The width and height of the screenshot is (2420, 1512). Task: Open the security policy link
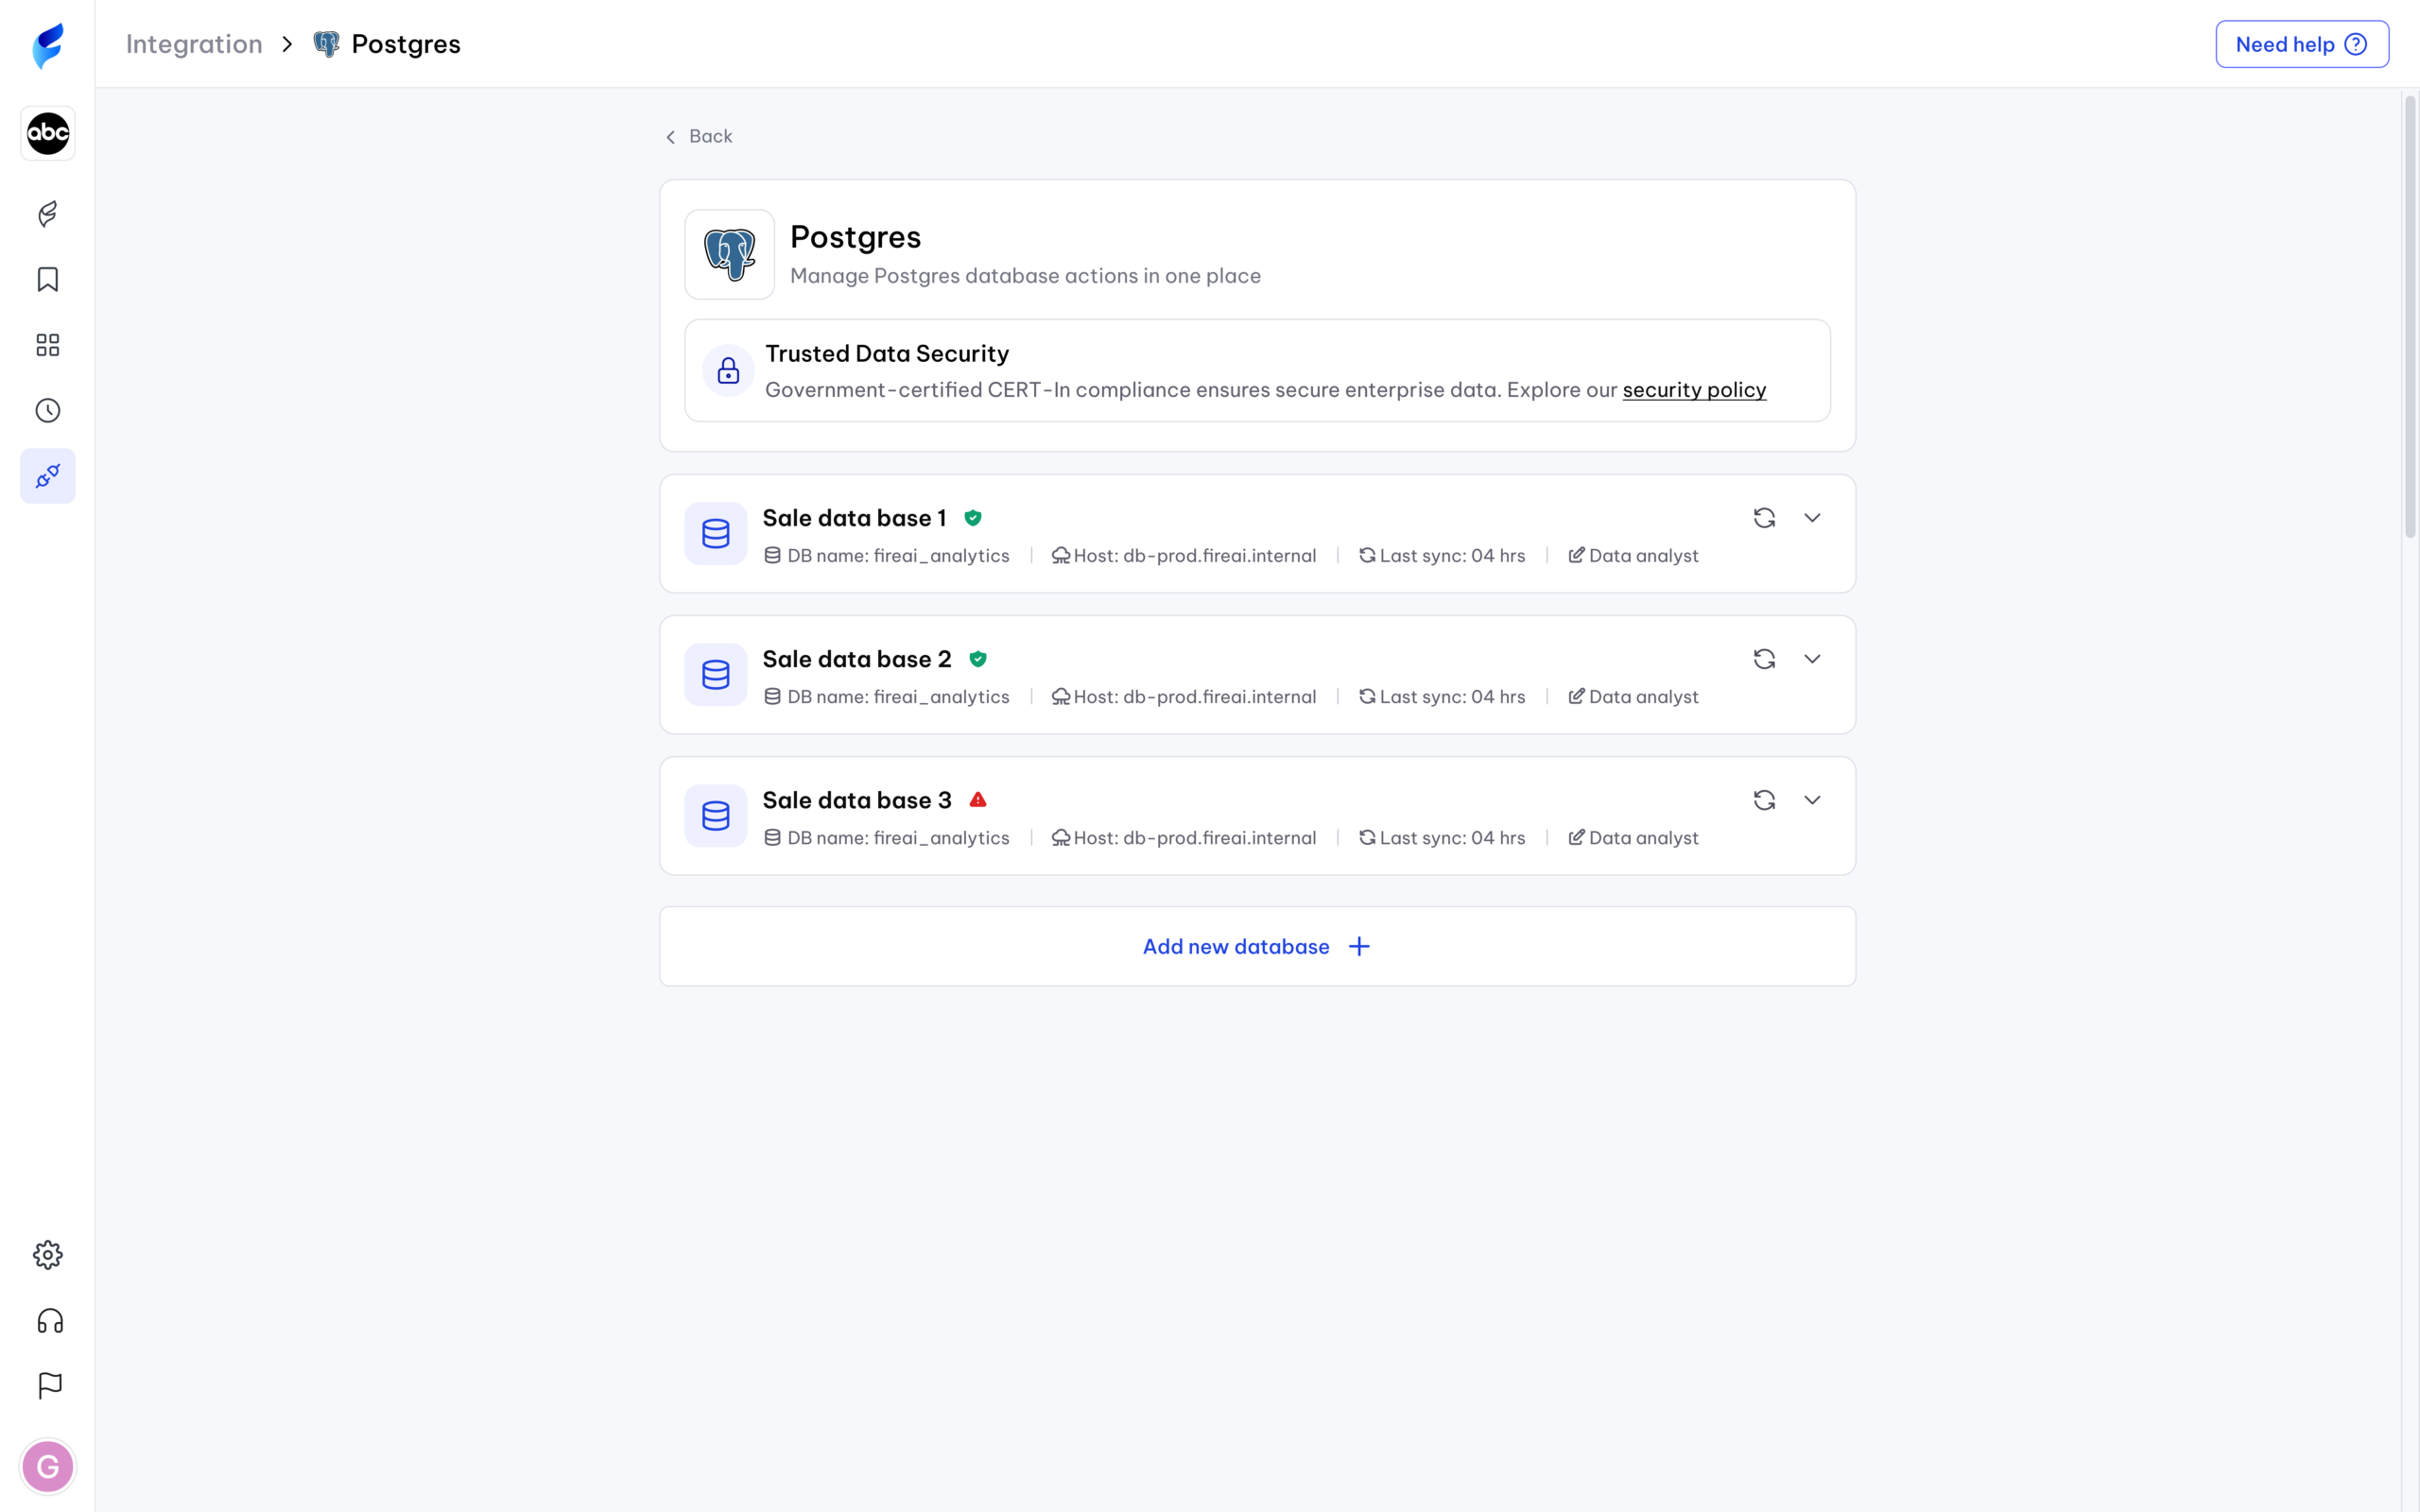point(1693,390)
